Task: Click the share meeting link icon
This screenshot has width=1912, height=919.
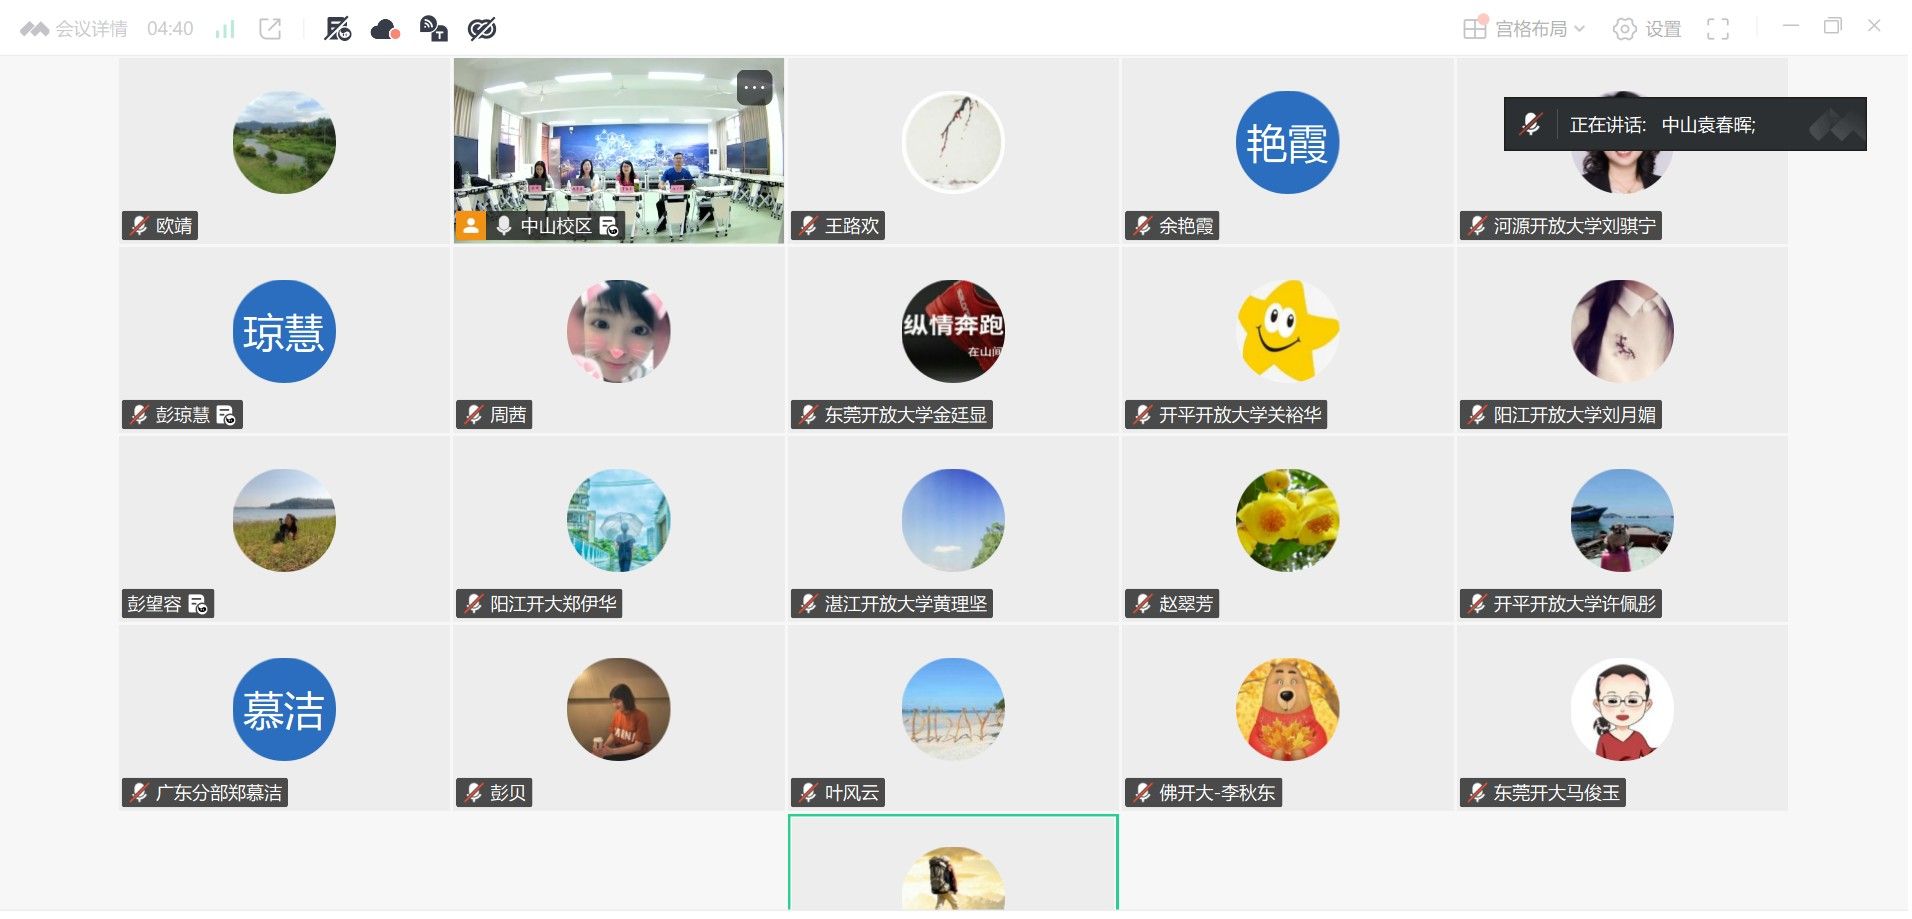Action: point(270,29)
